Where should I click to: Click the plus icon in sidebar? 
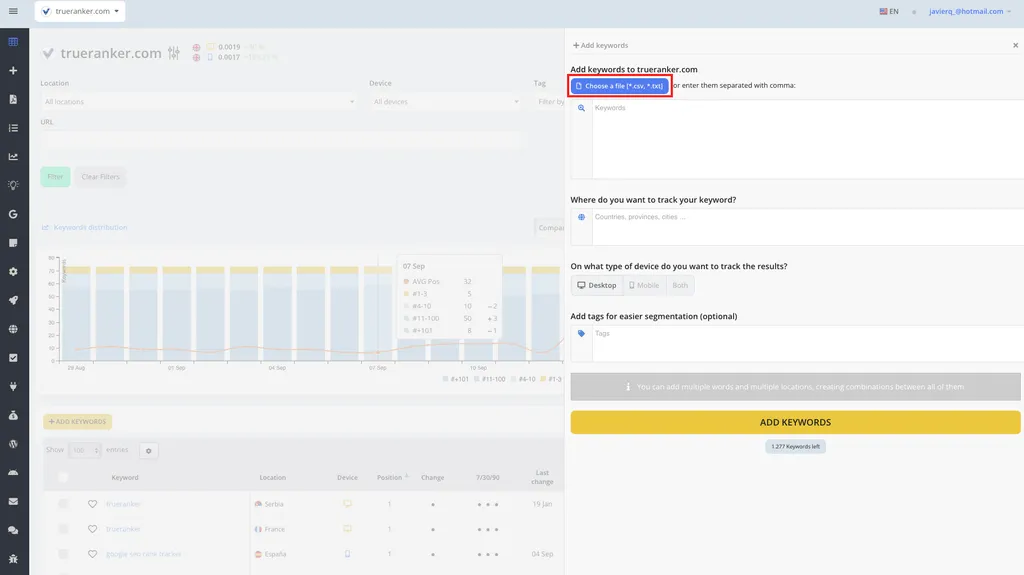click(13, 71)
